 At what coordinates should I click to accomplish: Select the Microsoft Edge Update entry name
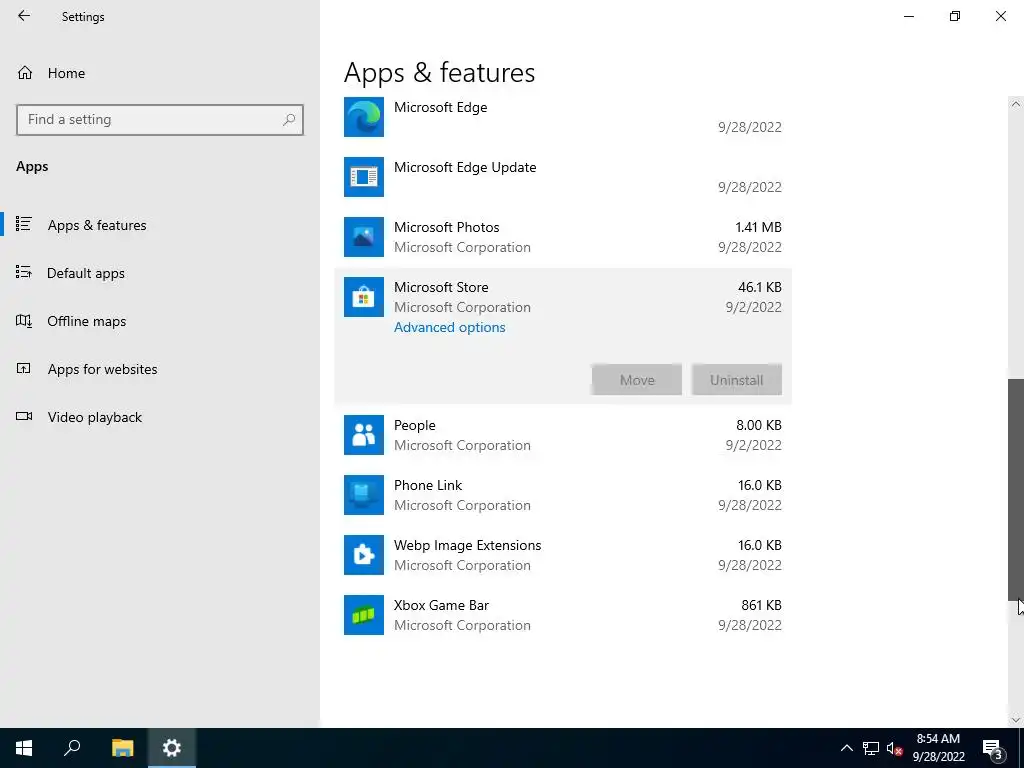pyautogui.click(x=465, y=167)
